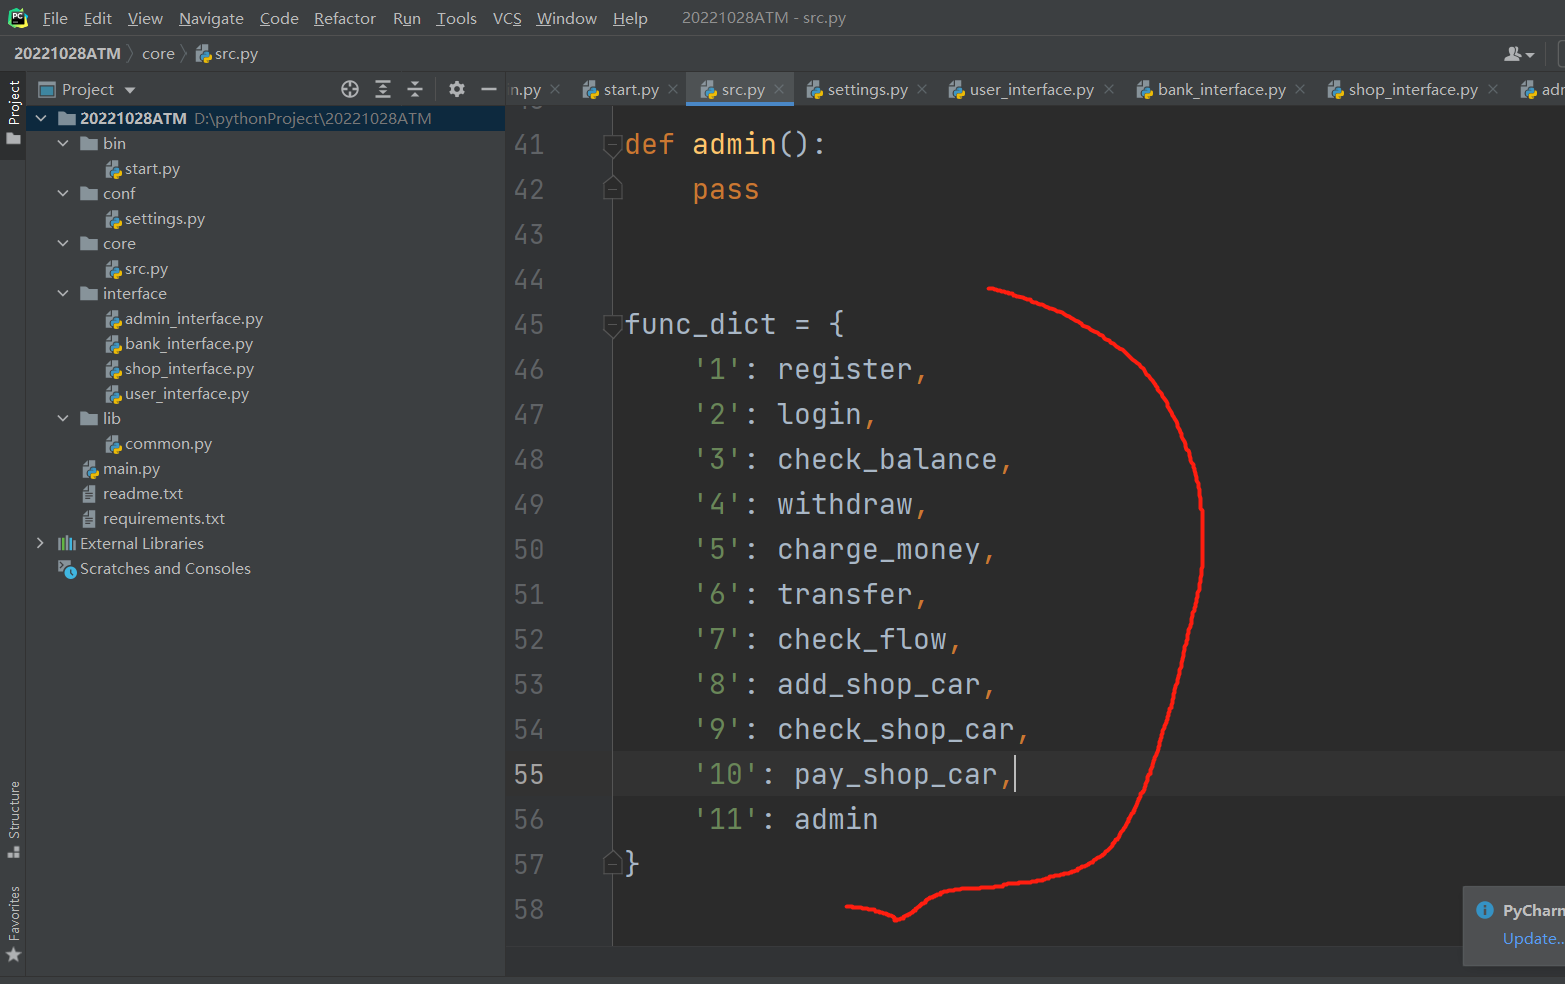
Task: Open the File menu
Action: point(55,19)
